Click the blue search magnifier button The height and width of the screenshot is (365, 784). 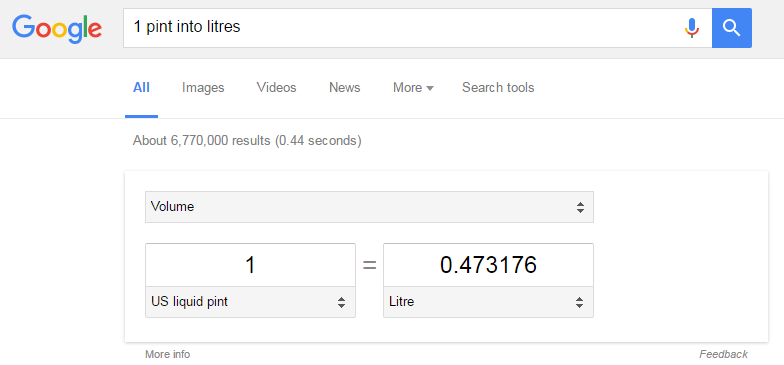click(x=732, y=28)
